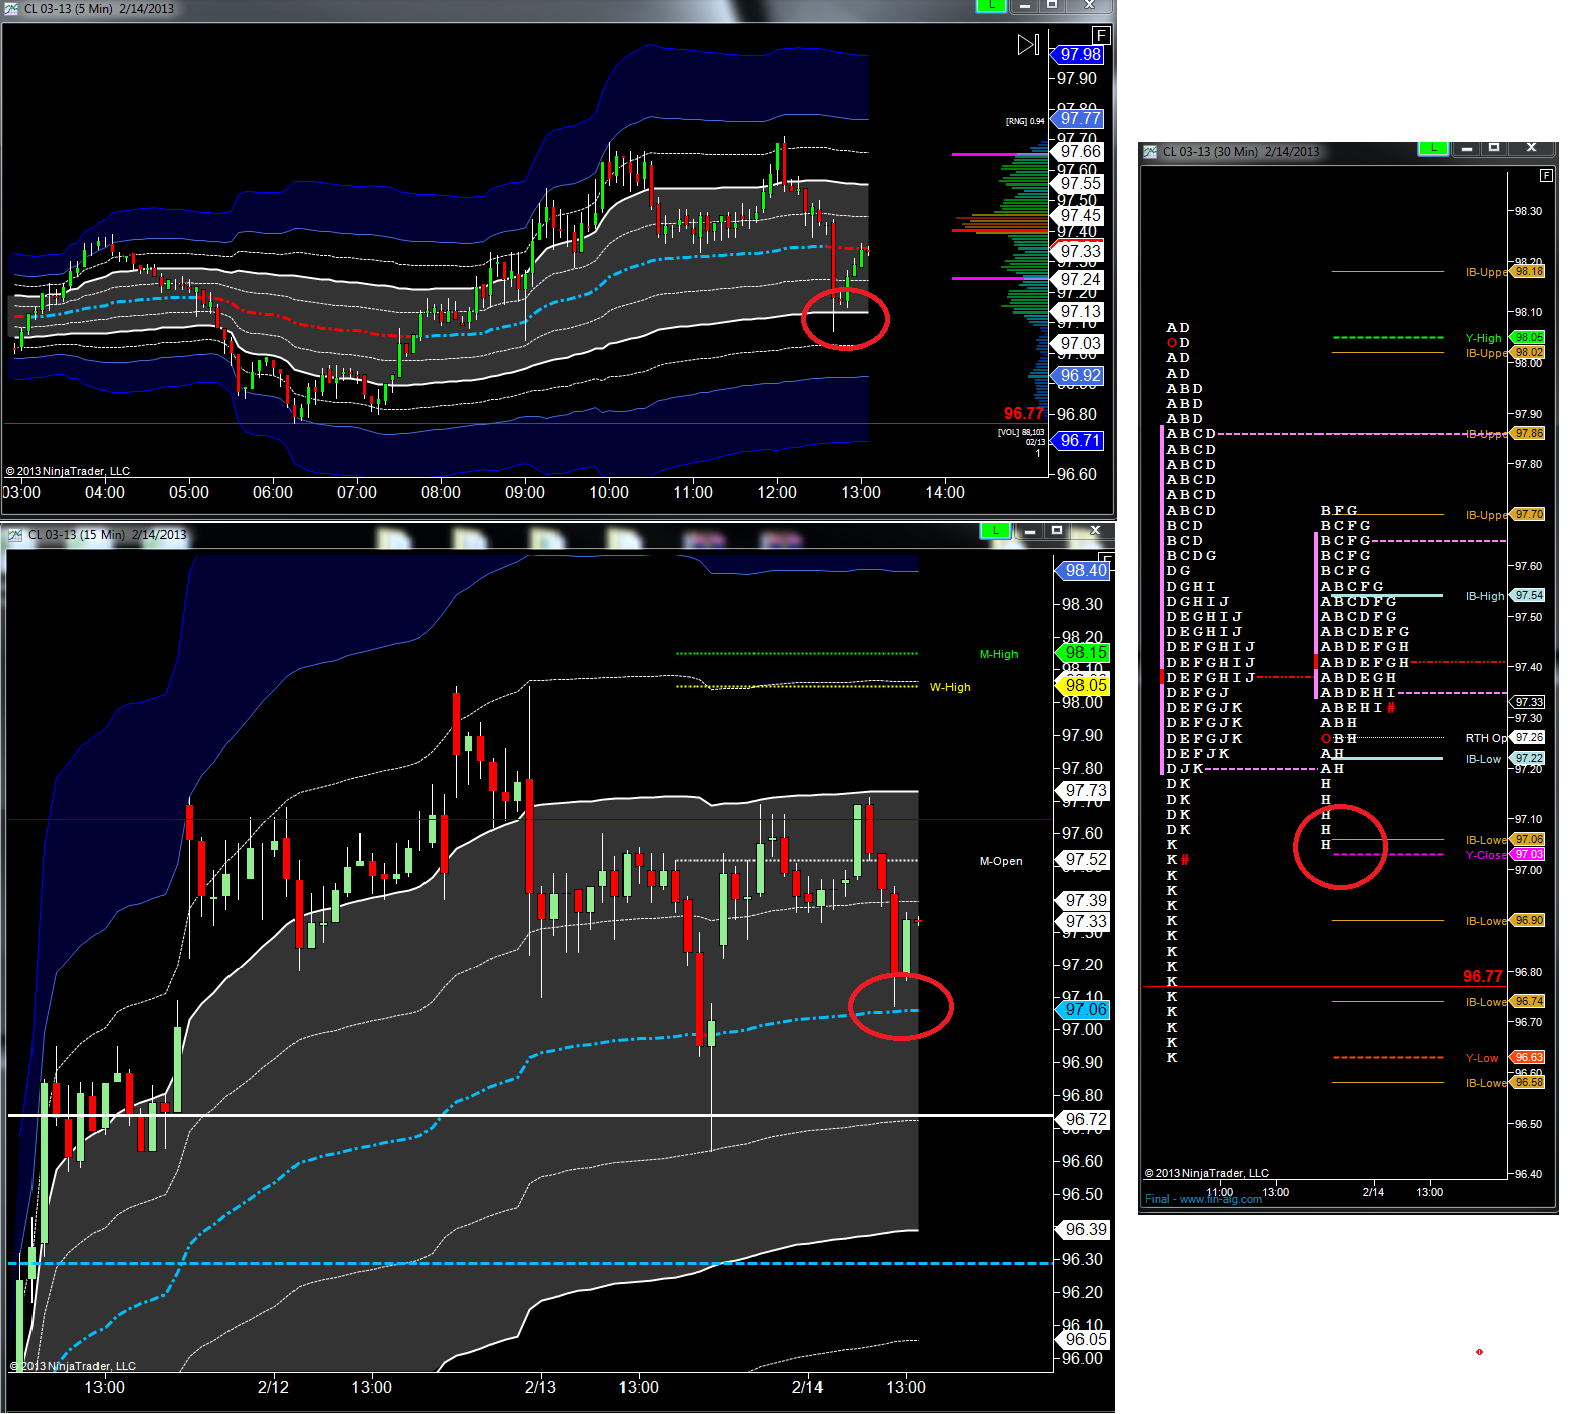Click the 2/13 date label on 15 Min chart

click(540, 1387)
